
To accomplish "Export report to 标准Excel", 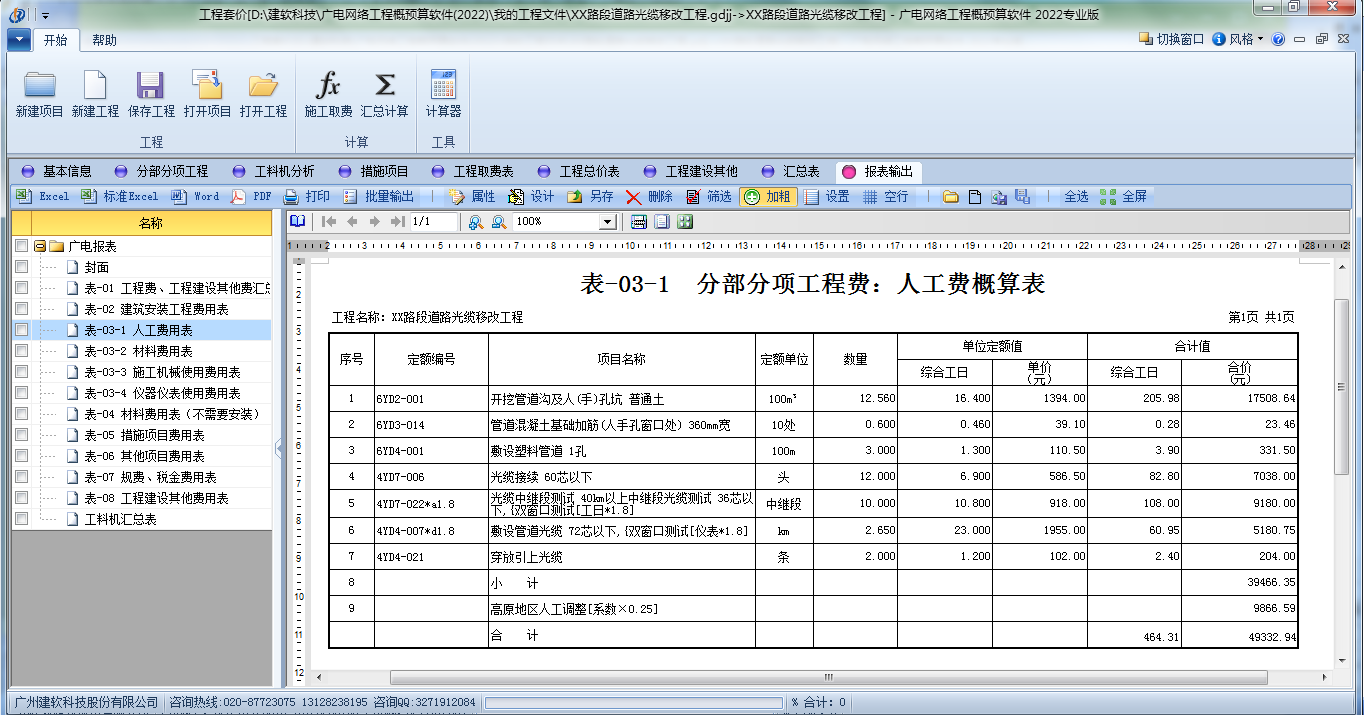I will [119, 197].
